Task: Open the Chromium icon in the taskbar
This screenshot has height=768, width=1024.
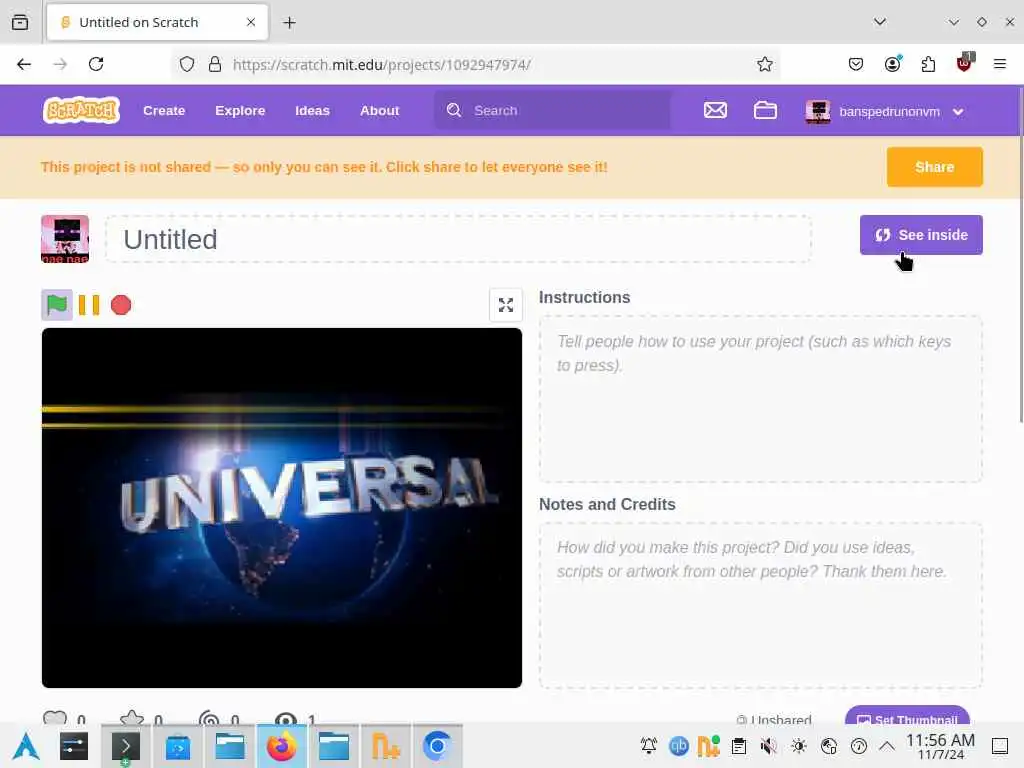Action: point(437,746)
